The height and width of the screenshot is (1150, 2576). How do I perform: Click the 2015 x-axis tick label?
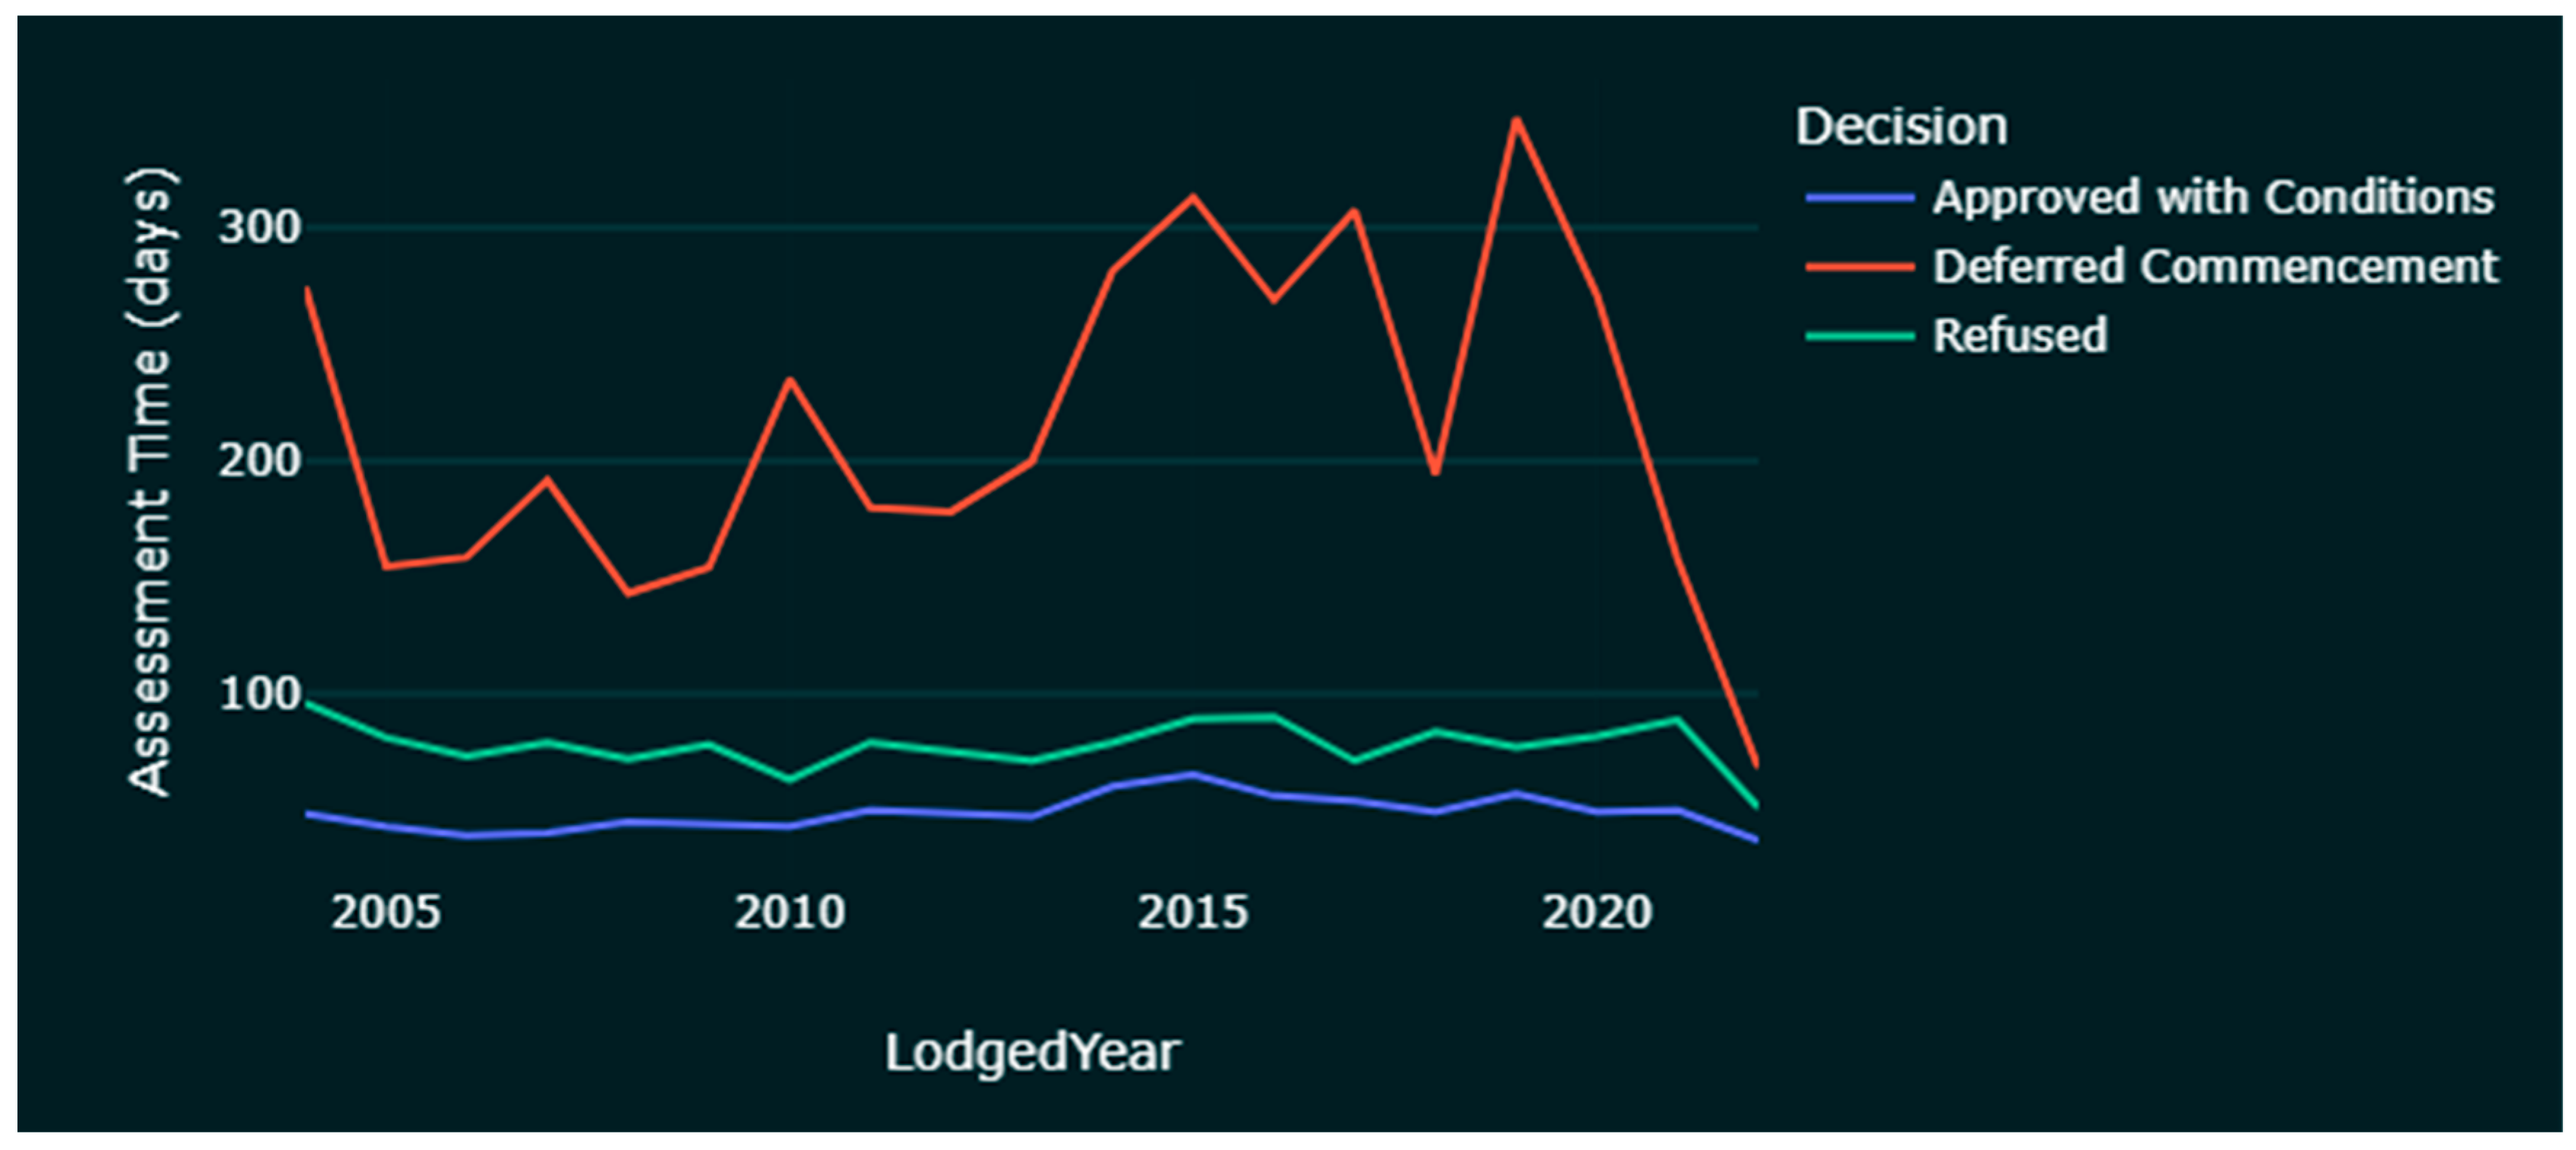pyautogui.click(x=1193, y=912)
